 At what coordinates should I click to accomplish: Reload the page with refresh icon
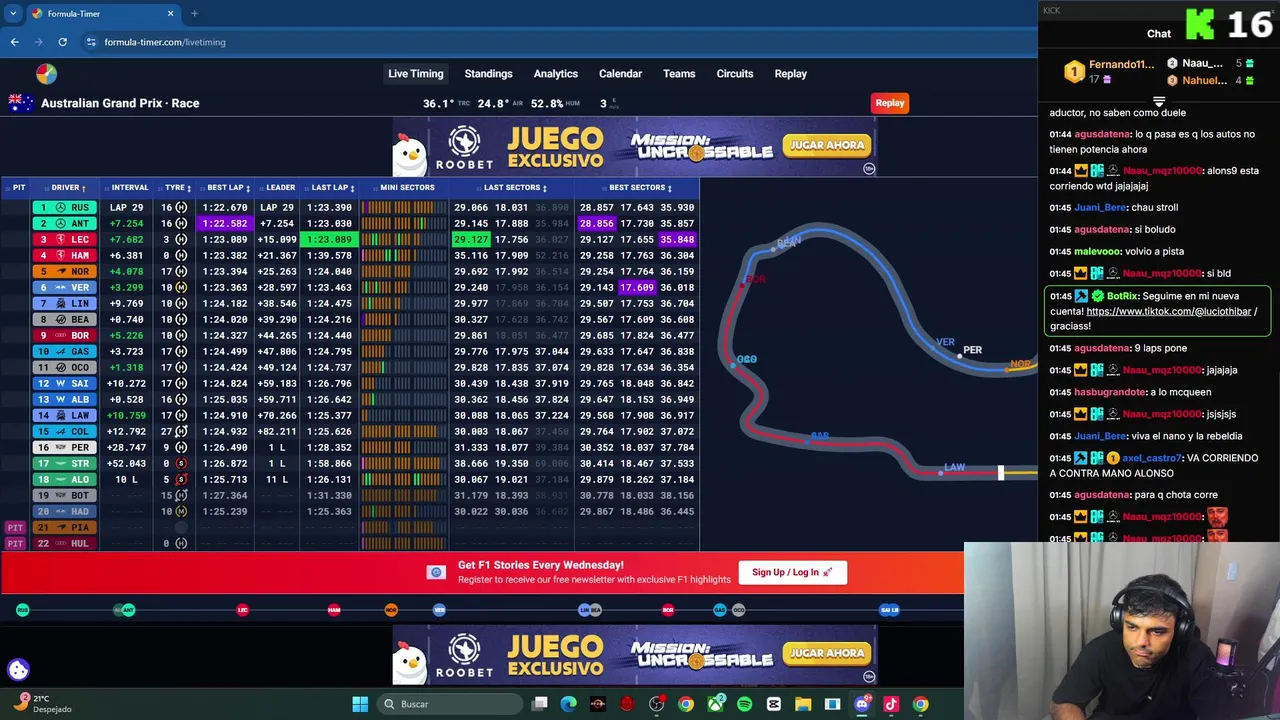pos(62,42)
